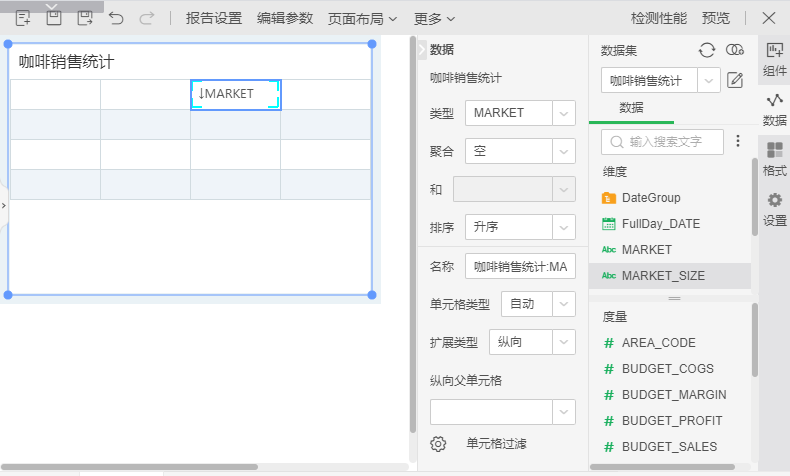Open the 排序 升序 sort dropdown
Image resolution: width=790 pixels, height=476 pixels.
click(x=564, y=227)
